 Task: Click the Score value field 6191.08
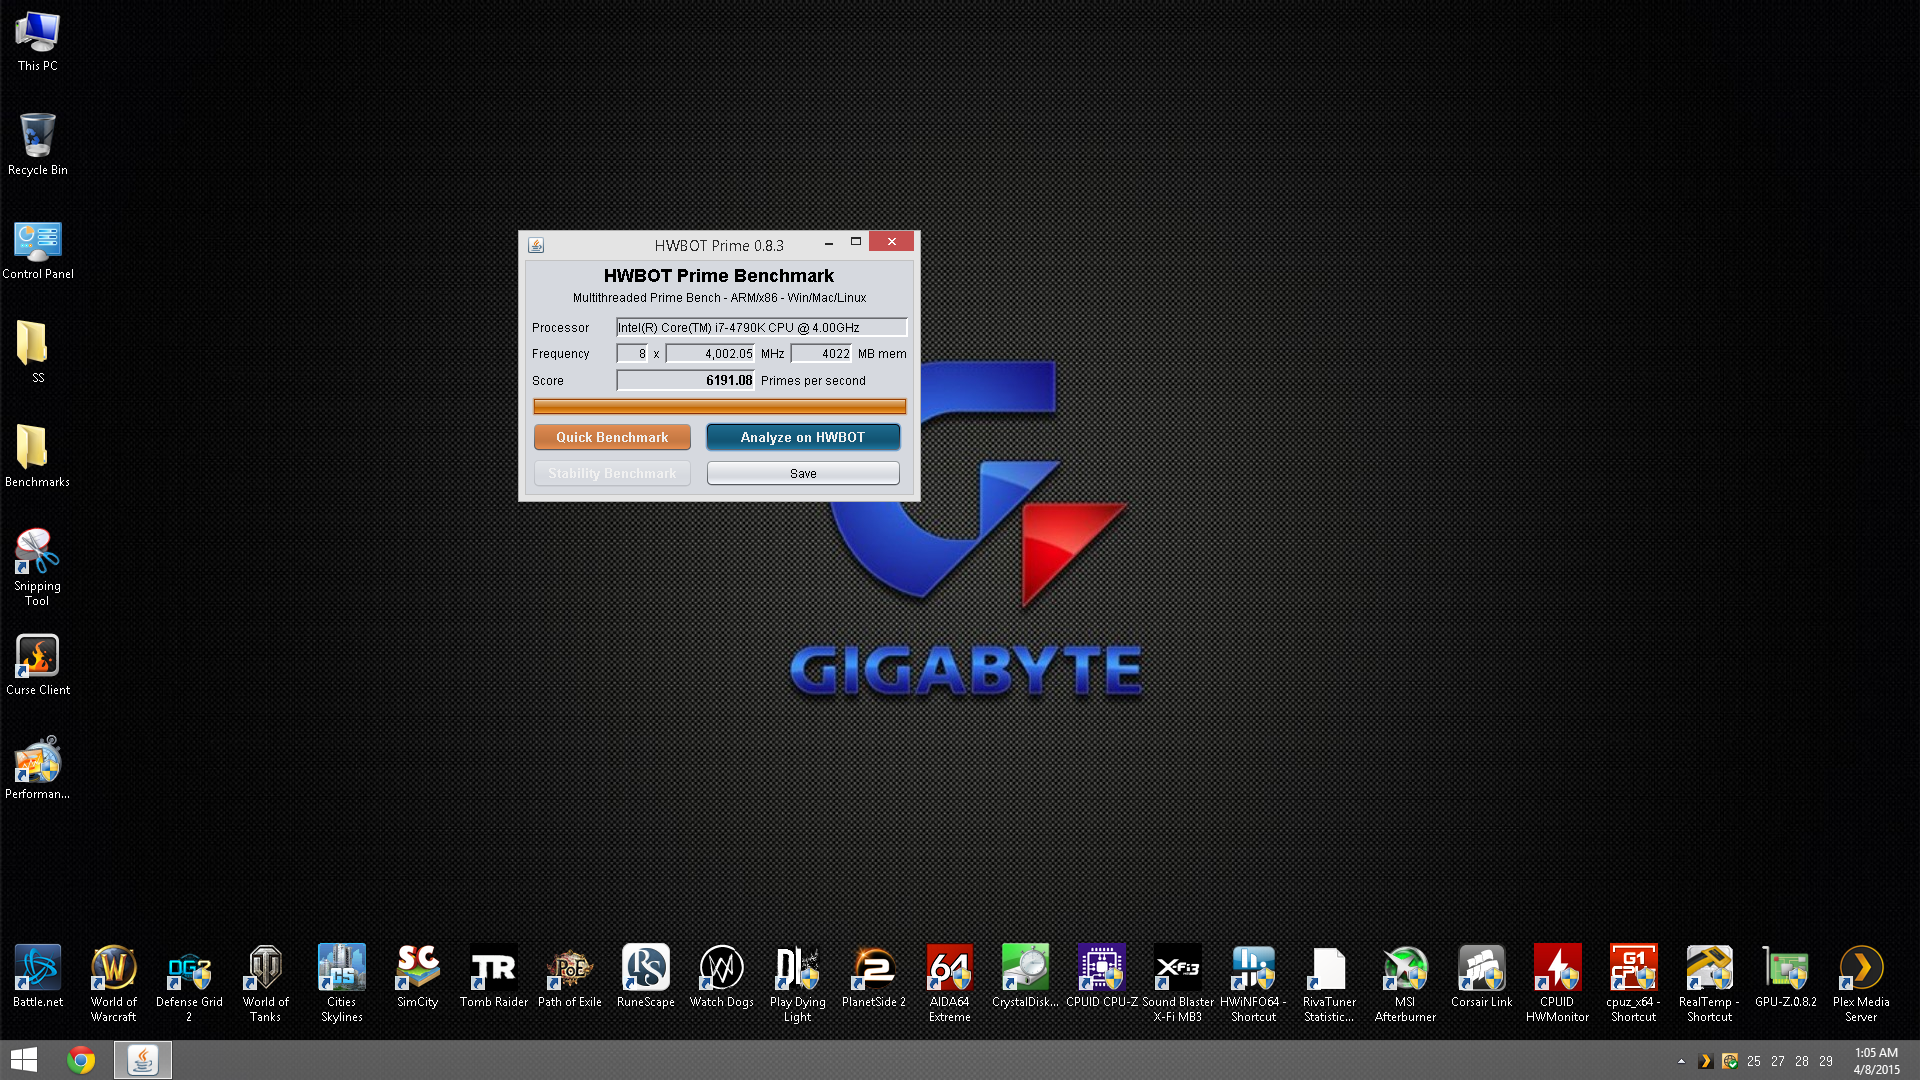[x=685, y=380]
